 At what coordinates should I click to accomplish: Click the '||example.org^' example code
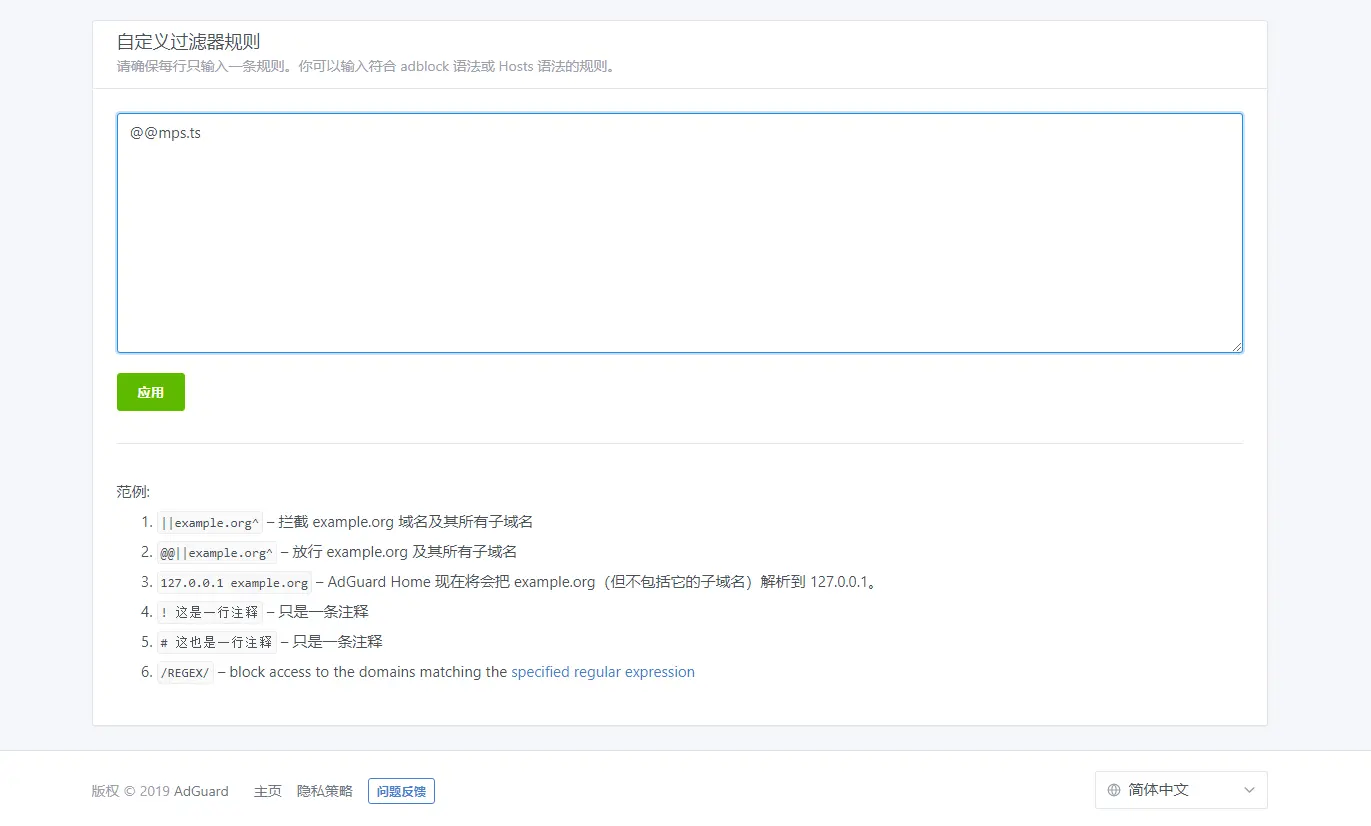[210, 522]
